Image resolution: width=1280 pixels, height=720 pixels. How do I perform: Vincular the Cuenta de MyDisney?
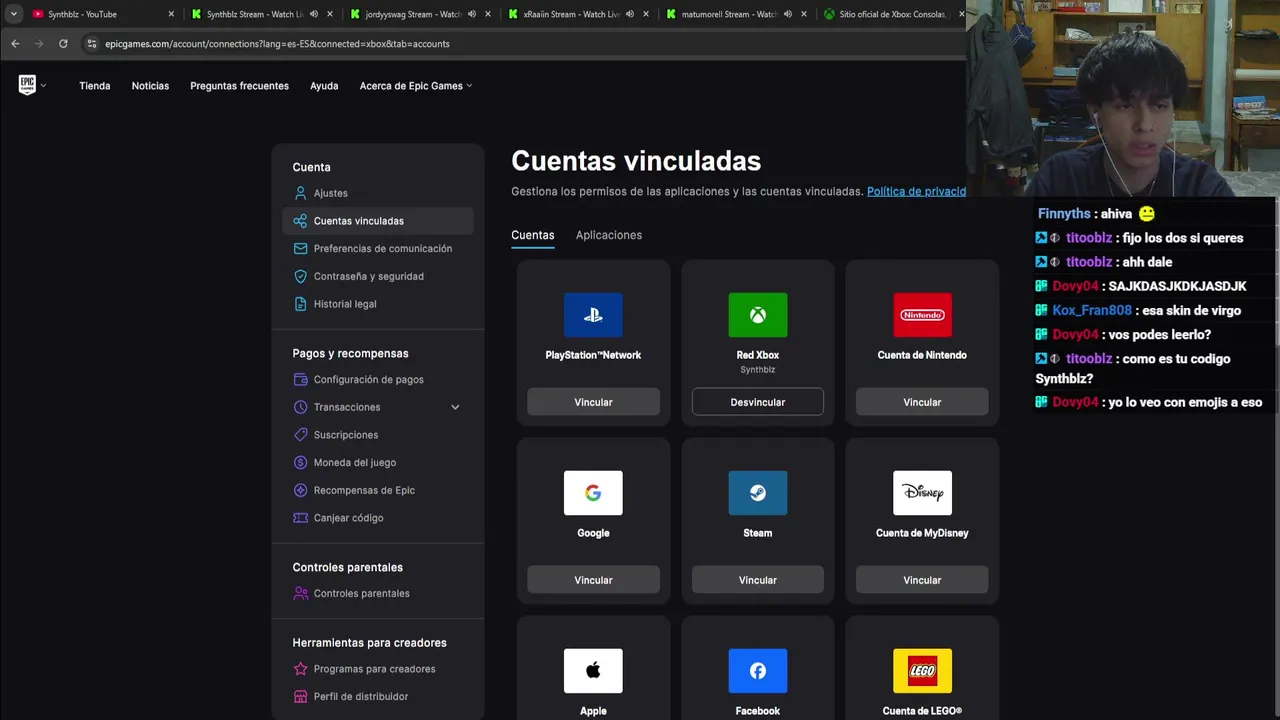pyautogui.click(x=922, y=580)
